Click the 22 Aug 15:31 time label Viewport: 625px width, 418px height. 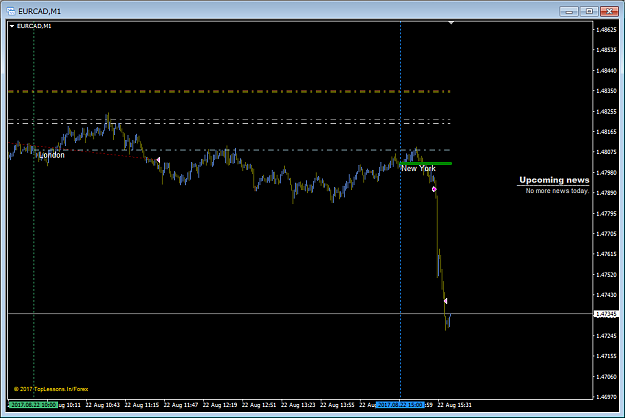(454, 405)
